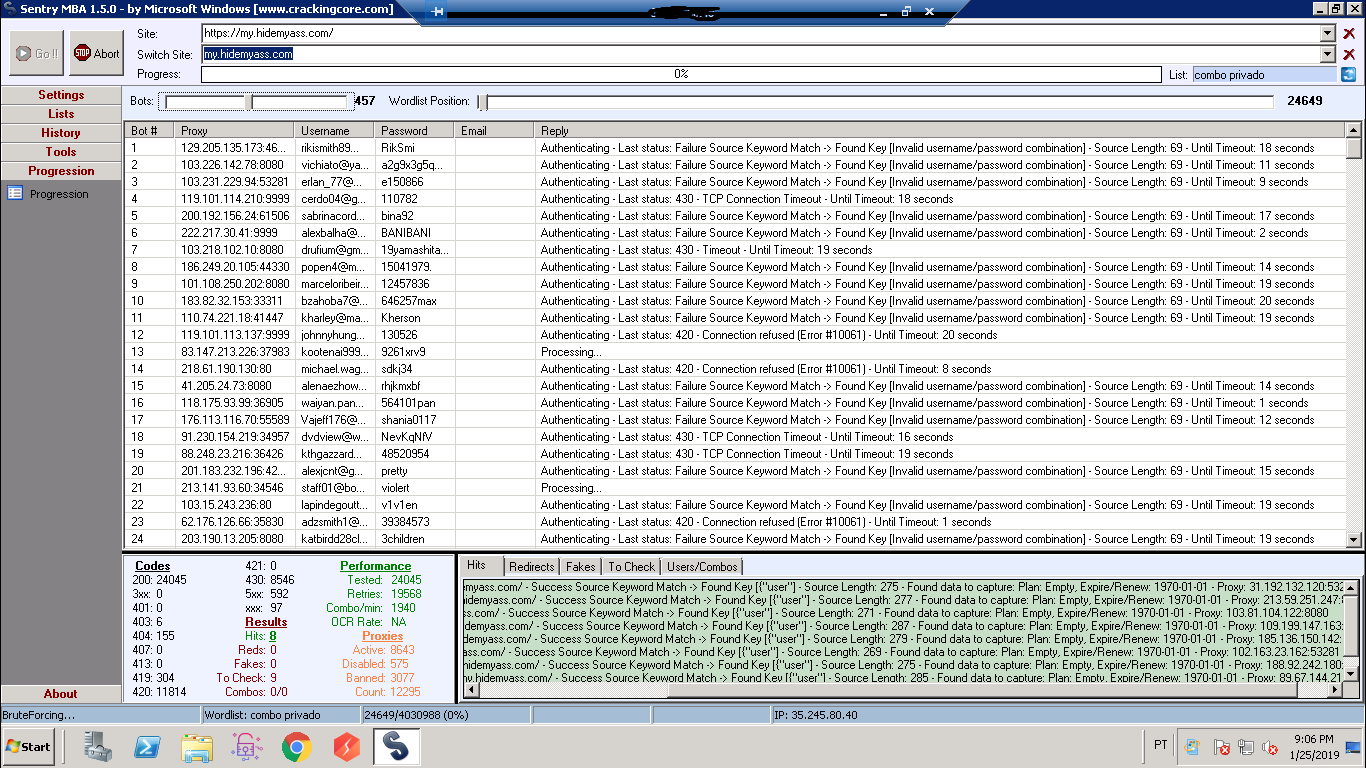1366x768 pixels.
Task: Click the bot table scroll-up arrow
Action: (x=1354, y=130)
